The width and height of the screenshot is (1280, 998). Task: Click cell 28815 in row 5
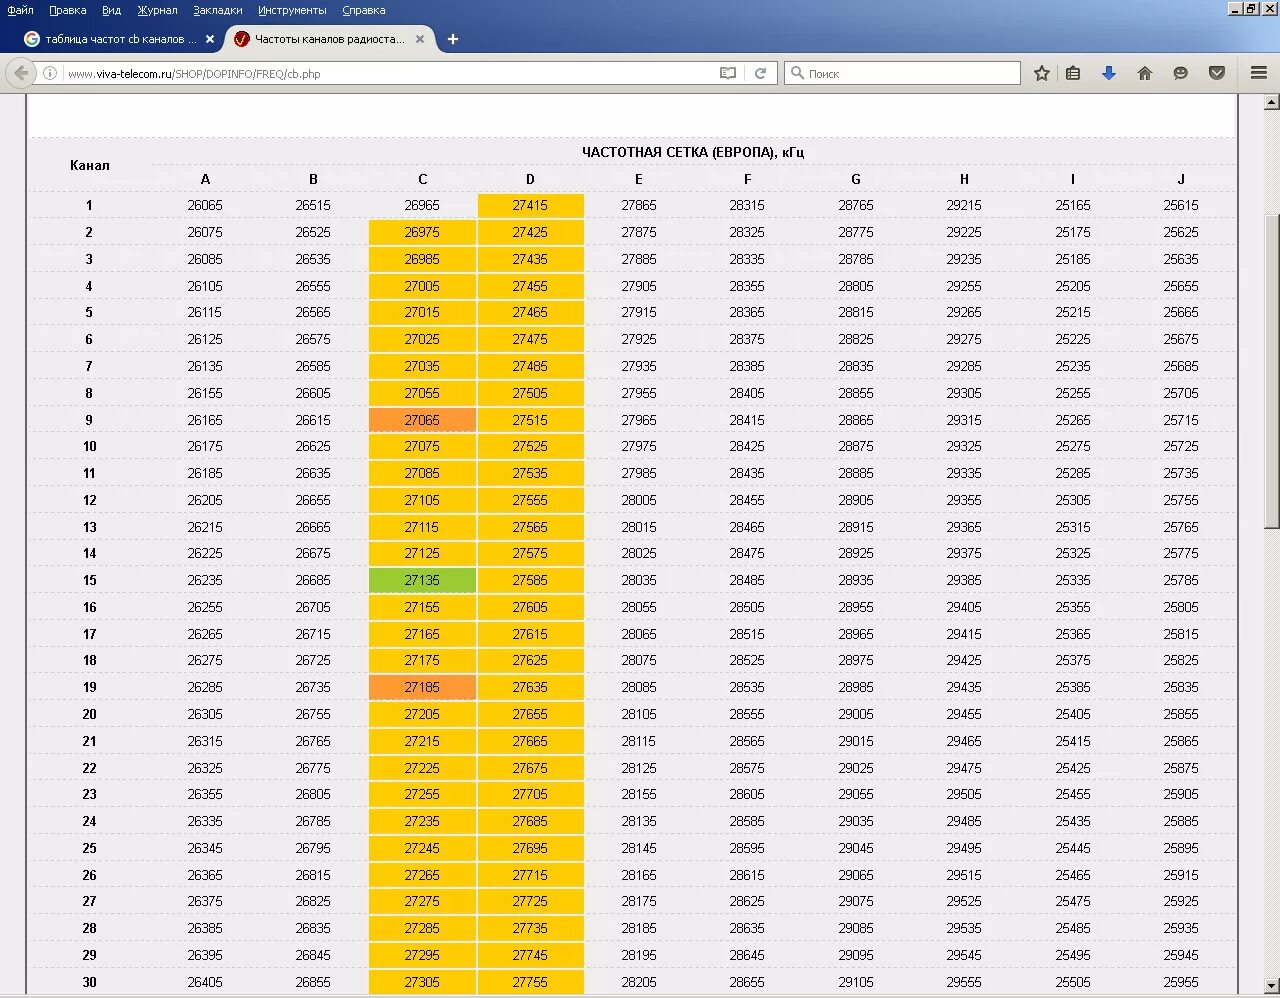tap(856, 312)
